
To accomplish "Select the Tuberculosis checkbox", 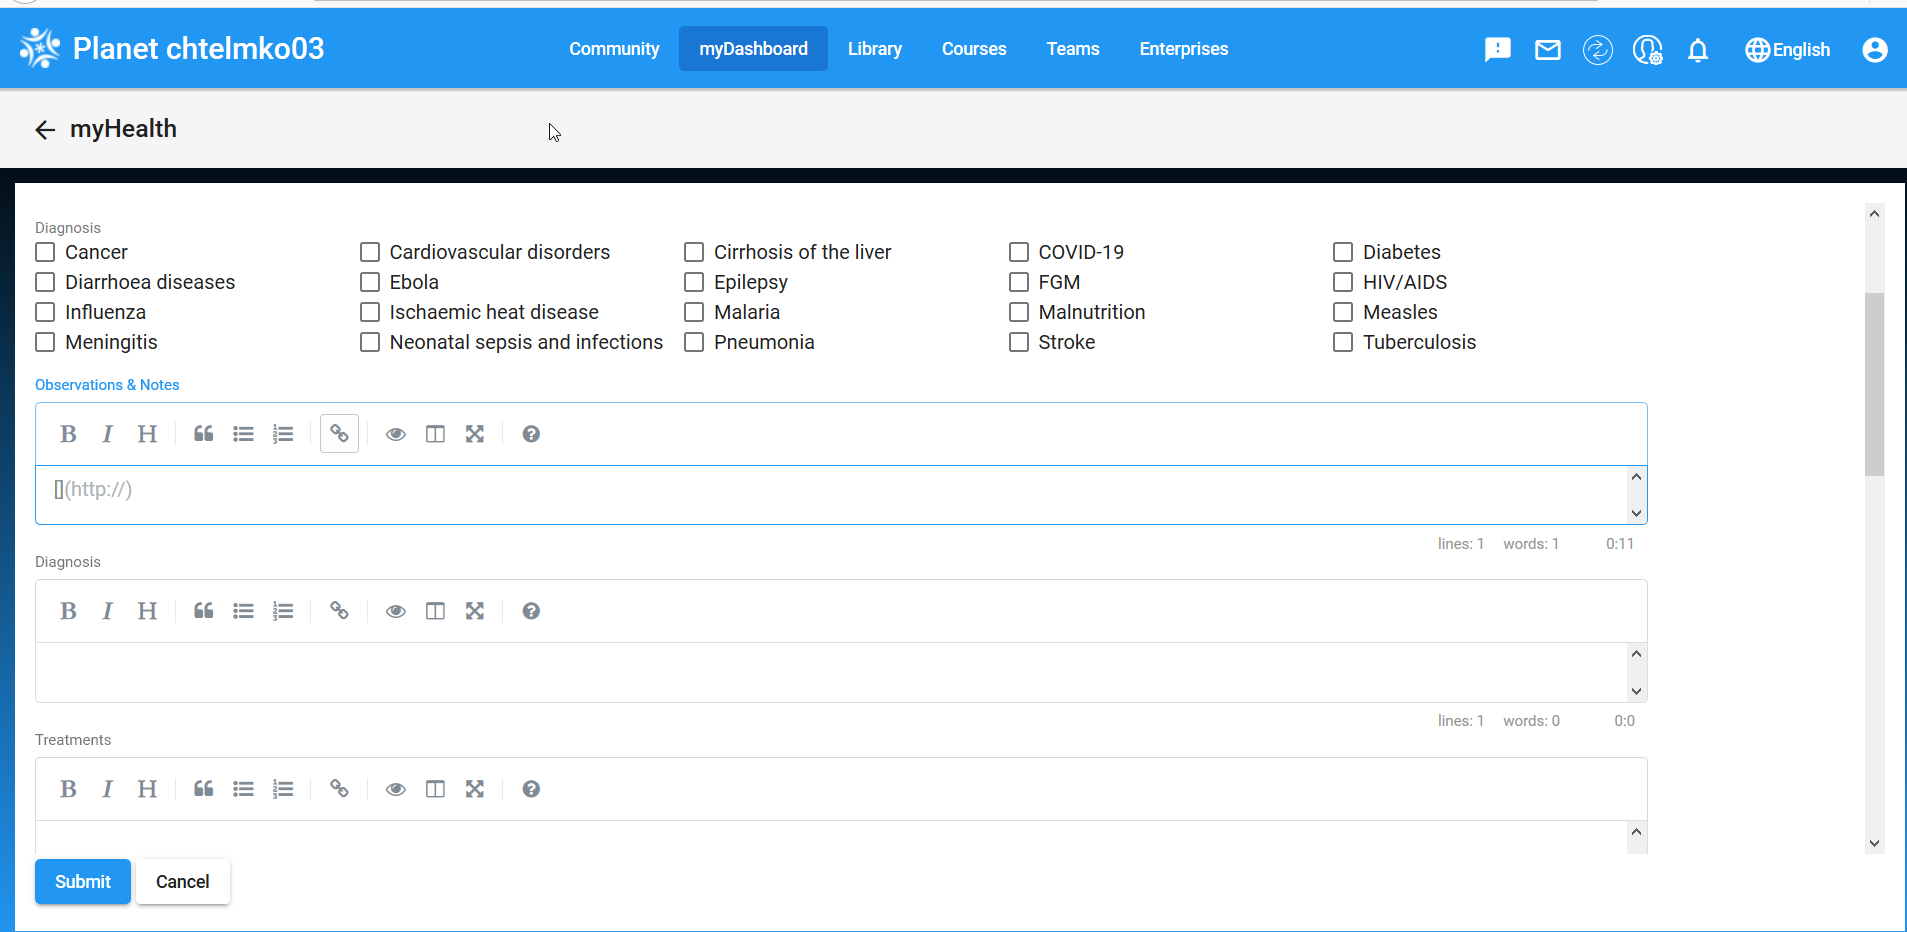I will point(1342,342).
